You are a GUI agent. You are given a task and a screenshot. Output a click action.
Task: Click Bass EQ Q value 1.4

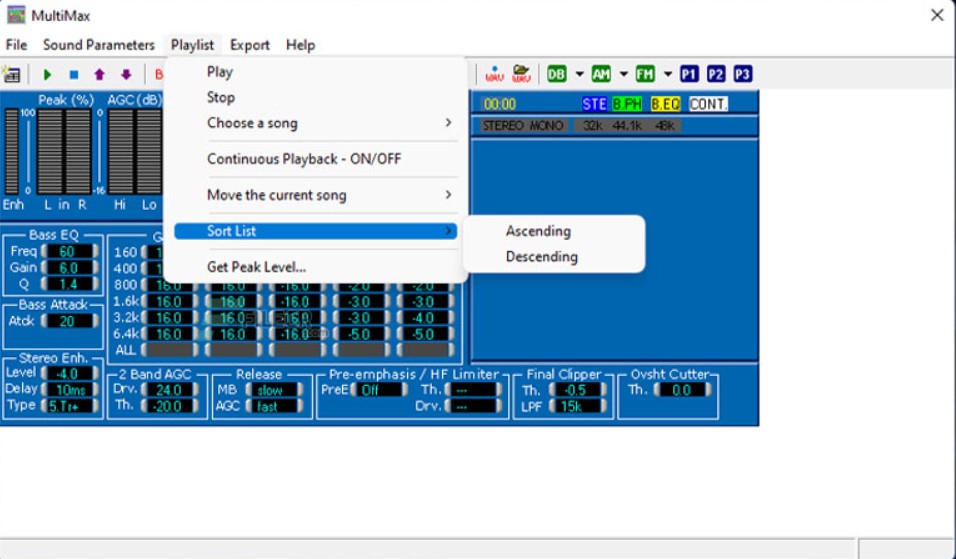tap(69, 284)
